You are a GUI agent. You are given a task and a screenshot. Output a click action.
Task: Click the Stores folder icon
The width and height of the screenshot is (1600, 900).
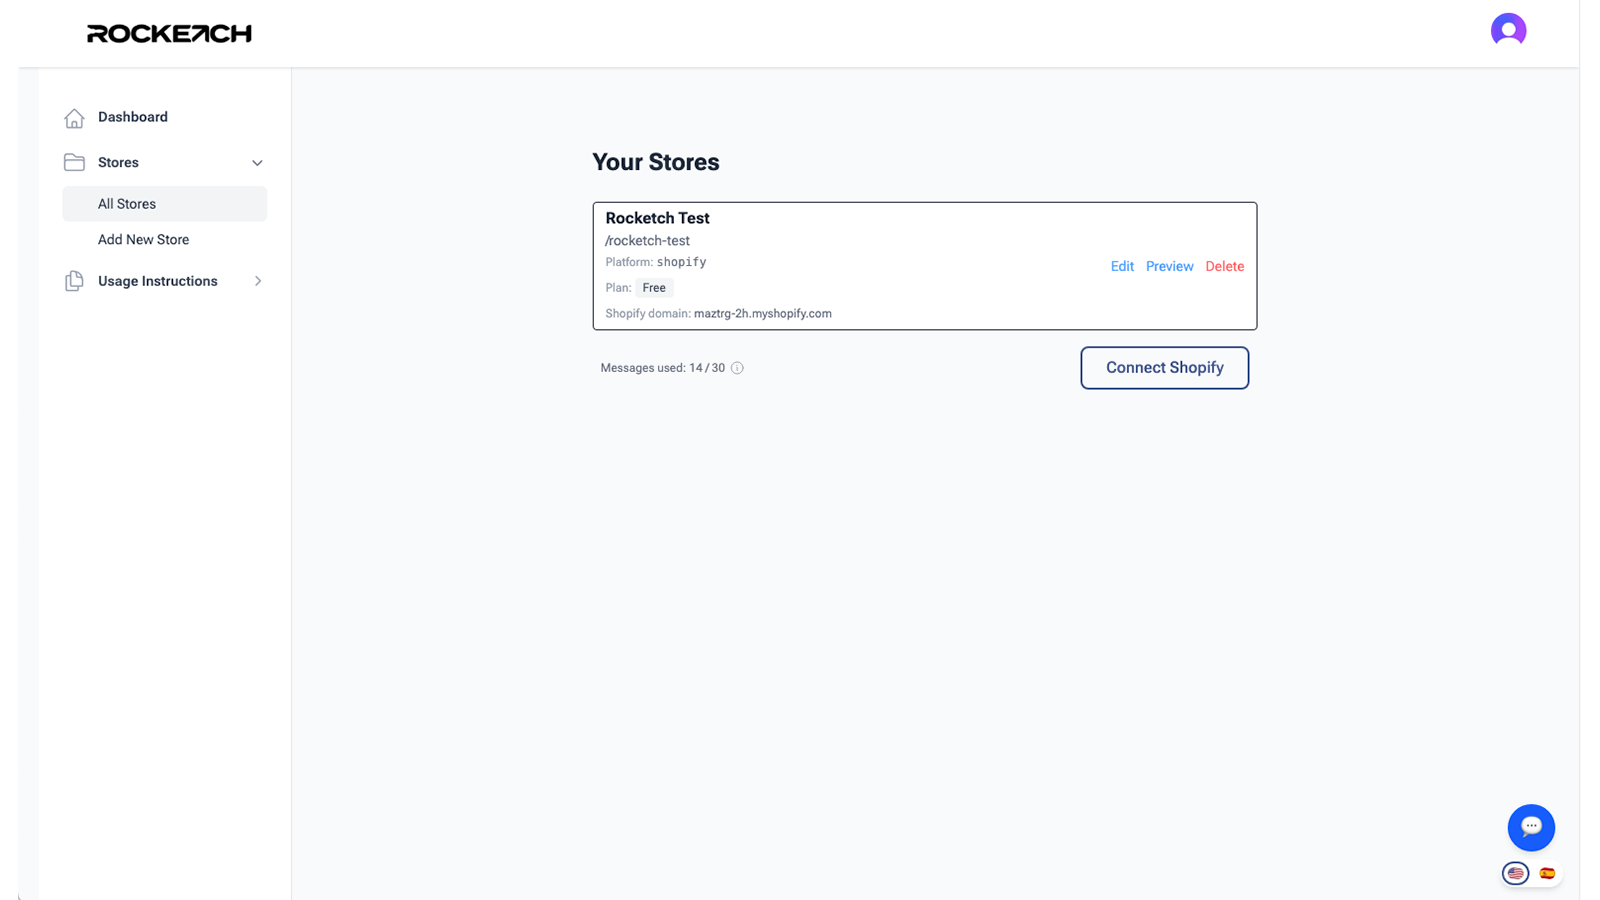click(74, 162)
